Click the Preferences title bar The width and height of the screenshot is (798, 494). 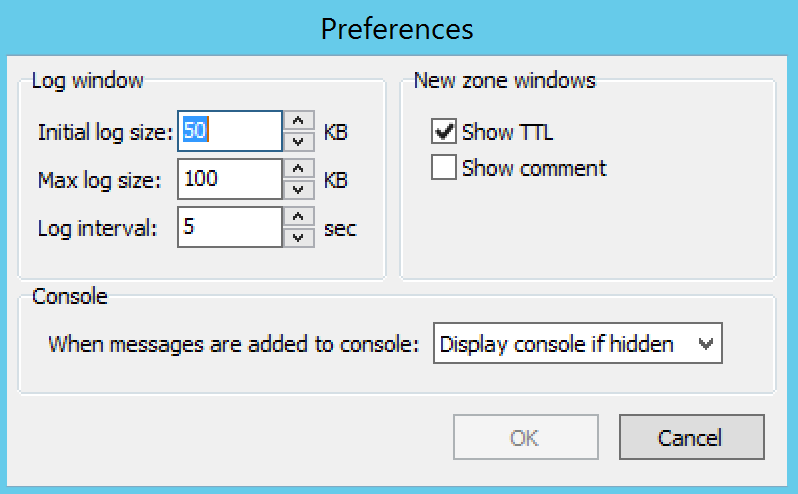point(397,28)
